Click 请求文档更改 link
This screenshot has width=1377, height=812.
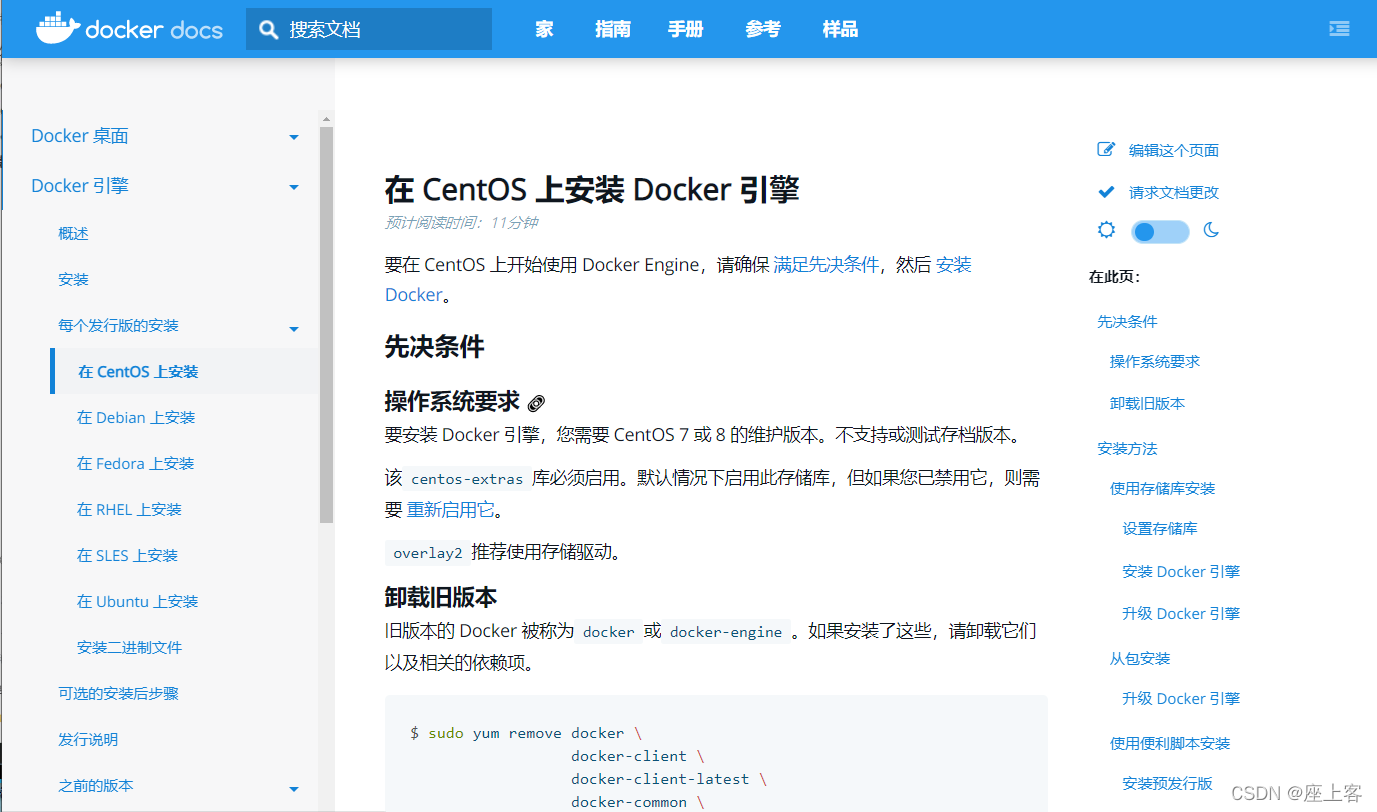1174,192
